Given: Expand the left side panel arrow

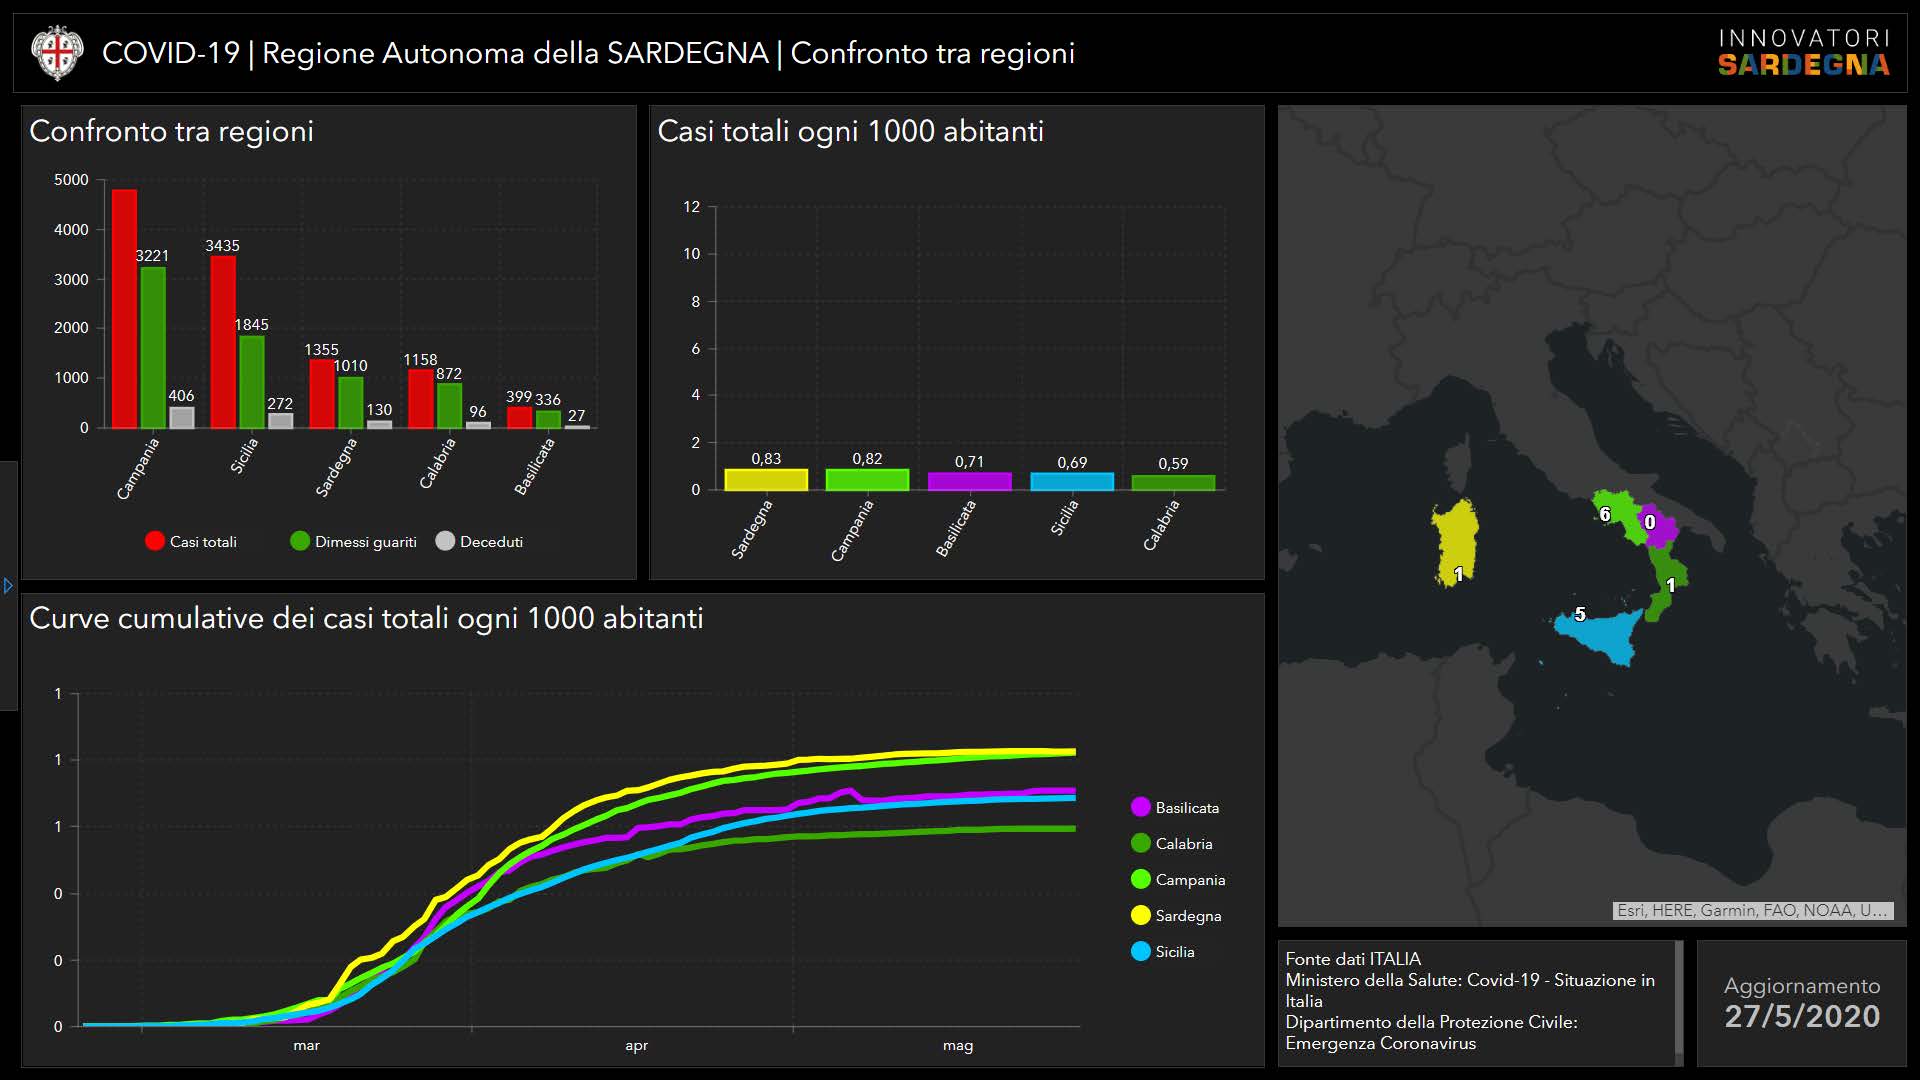Looking at the screenshot, I should point(8,586).
